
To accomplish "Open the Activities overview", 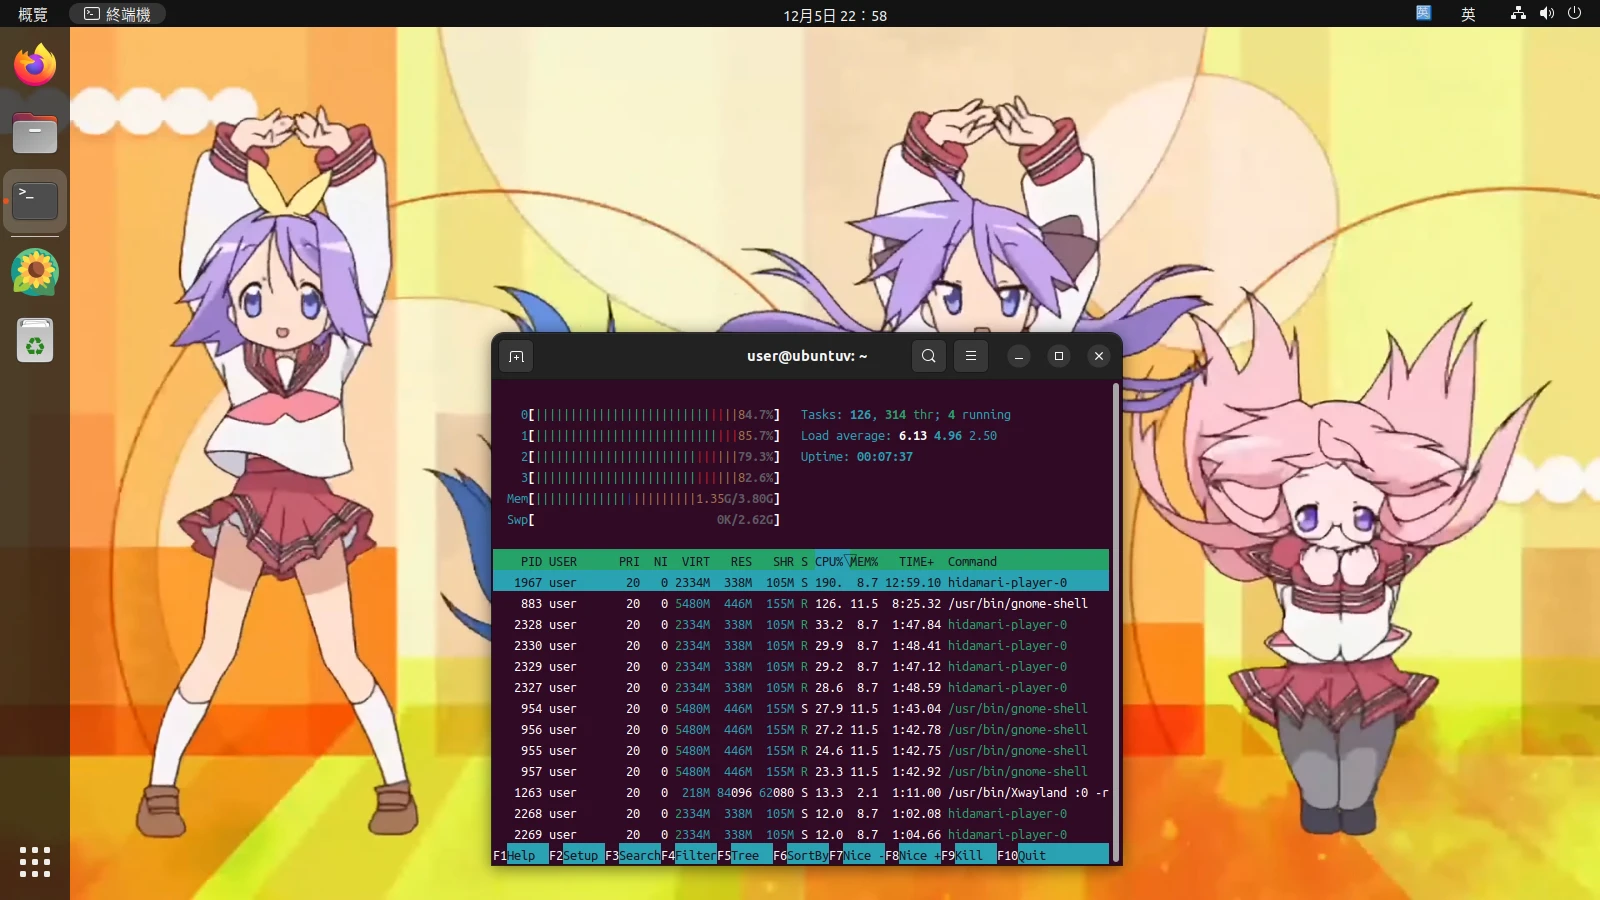I will (x=32, y=14).
